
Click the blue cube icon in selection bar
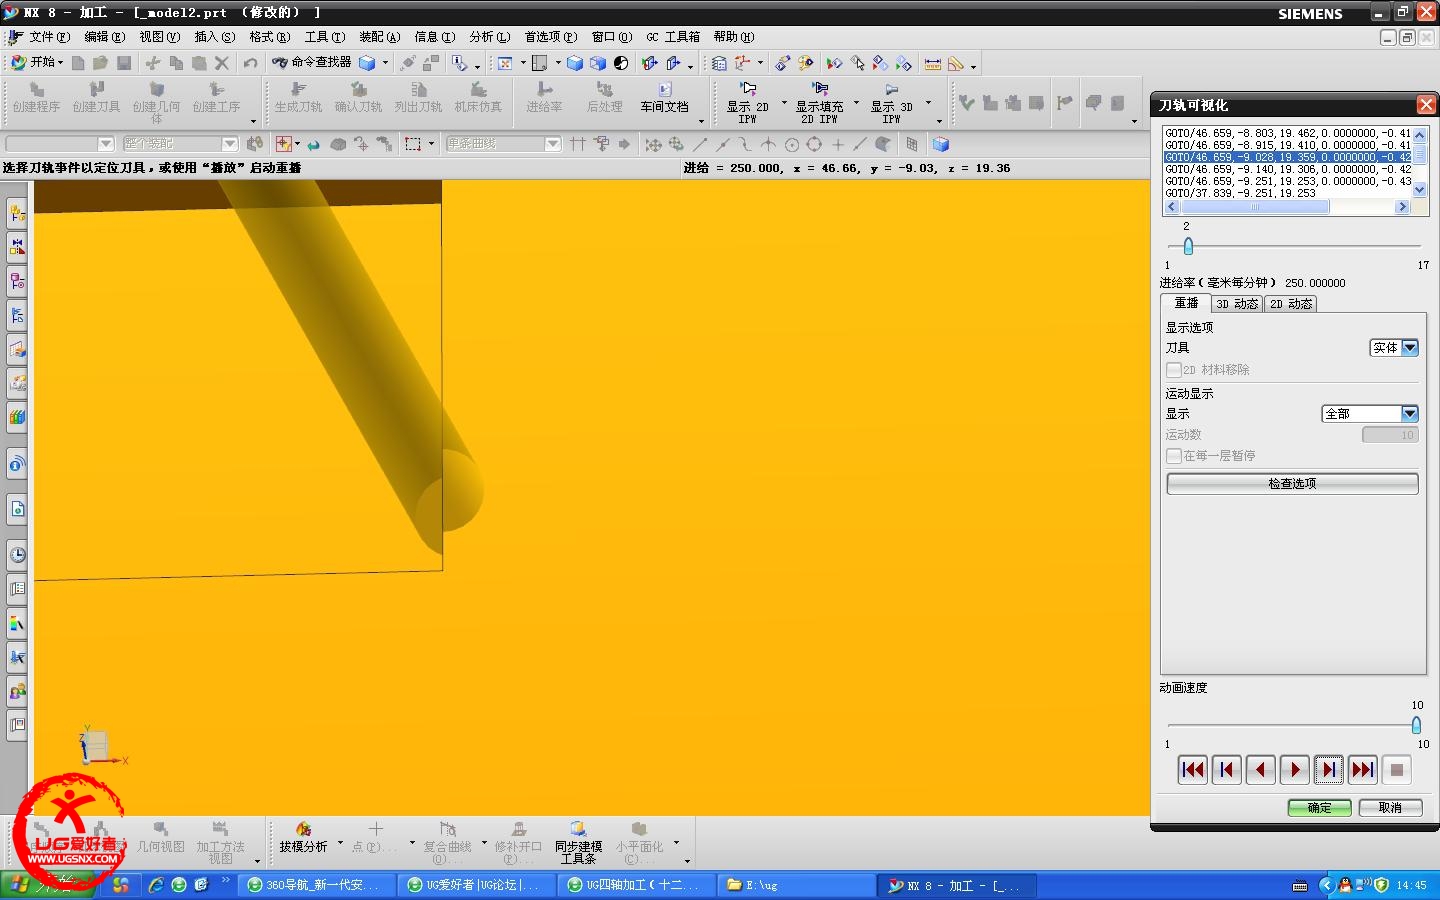point(940,144)
